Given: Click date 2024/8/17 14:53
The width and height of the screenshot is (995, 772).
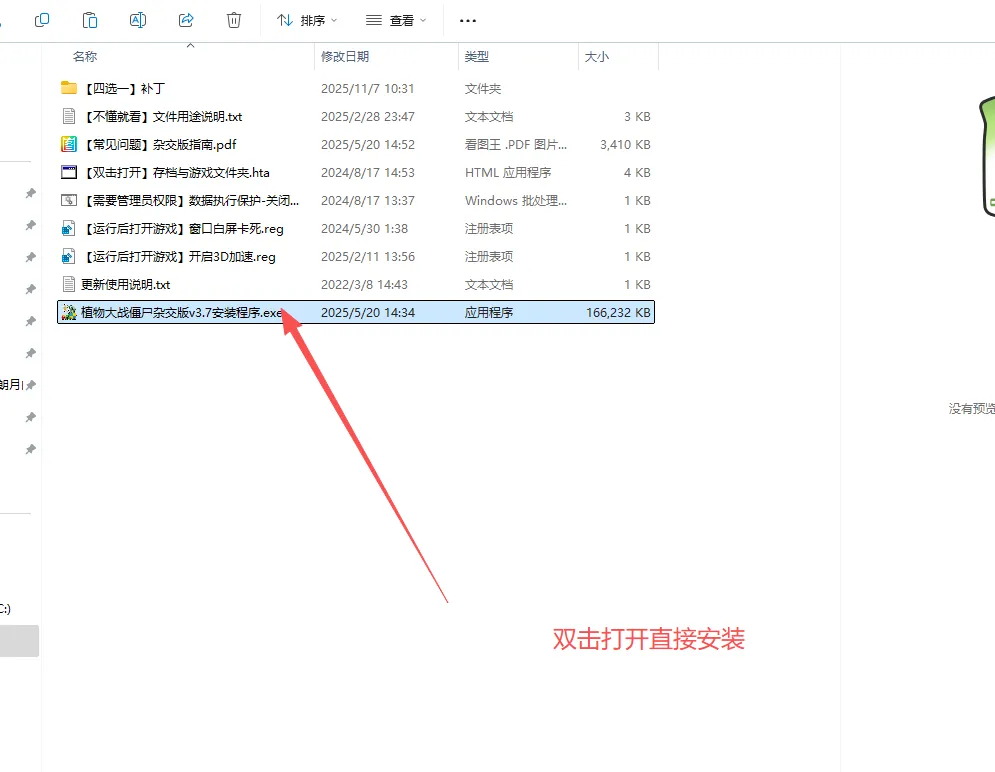Looking at the screenshot, I should pyautogui.click(x=368, y=173).
